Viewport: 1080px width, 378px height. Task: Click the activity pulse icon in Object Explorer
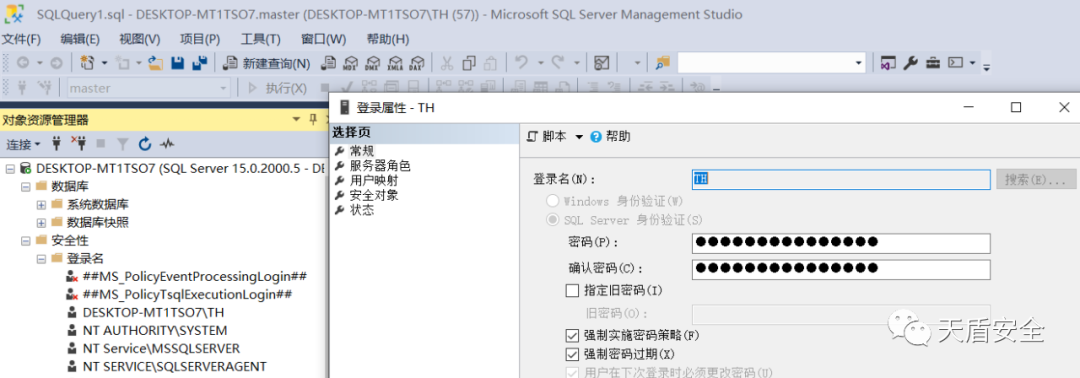pyautogui.click(x=167, y=144)
